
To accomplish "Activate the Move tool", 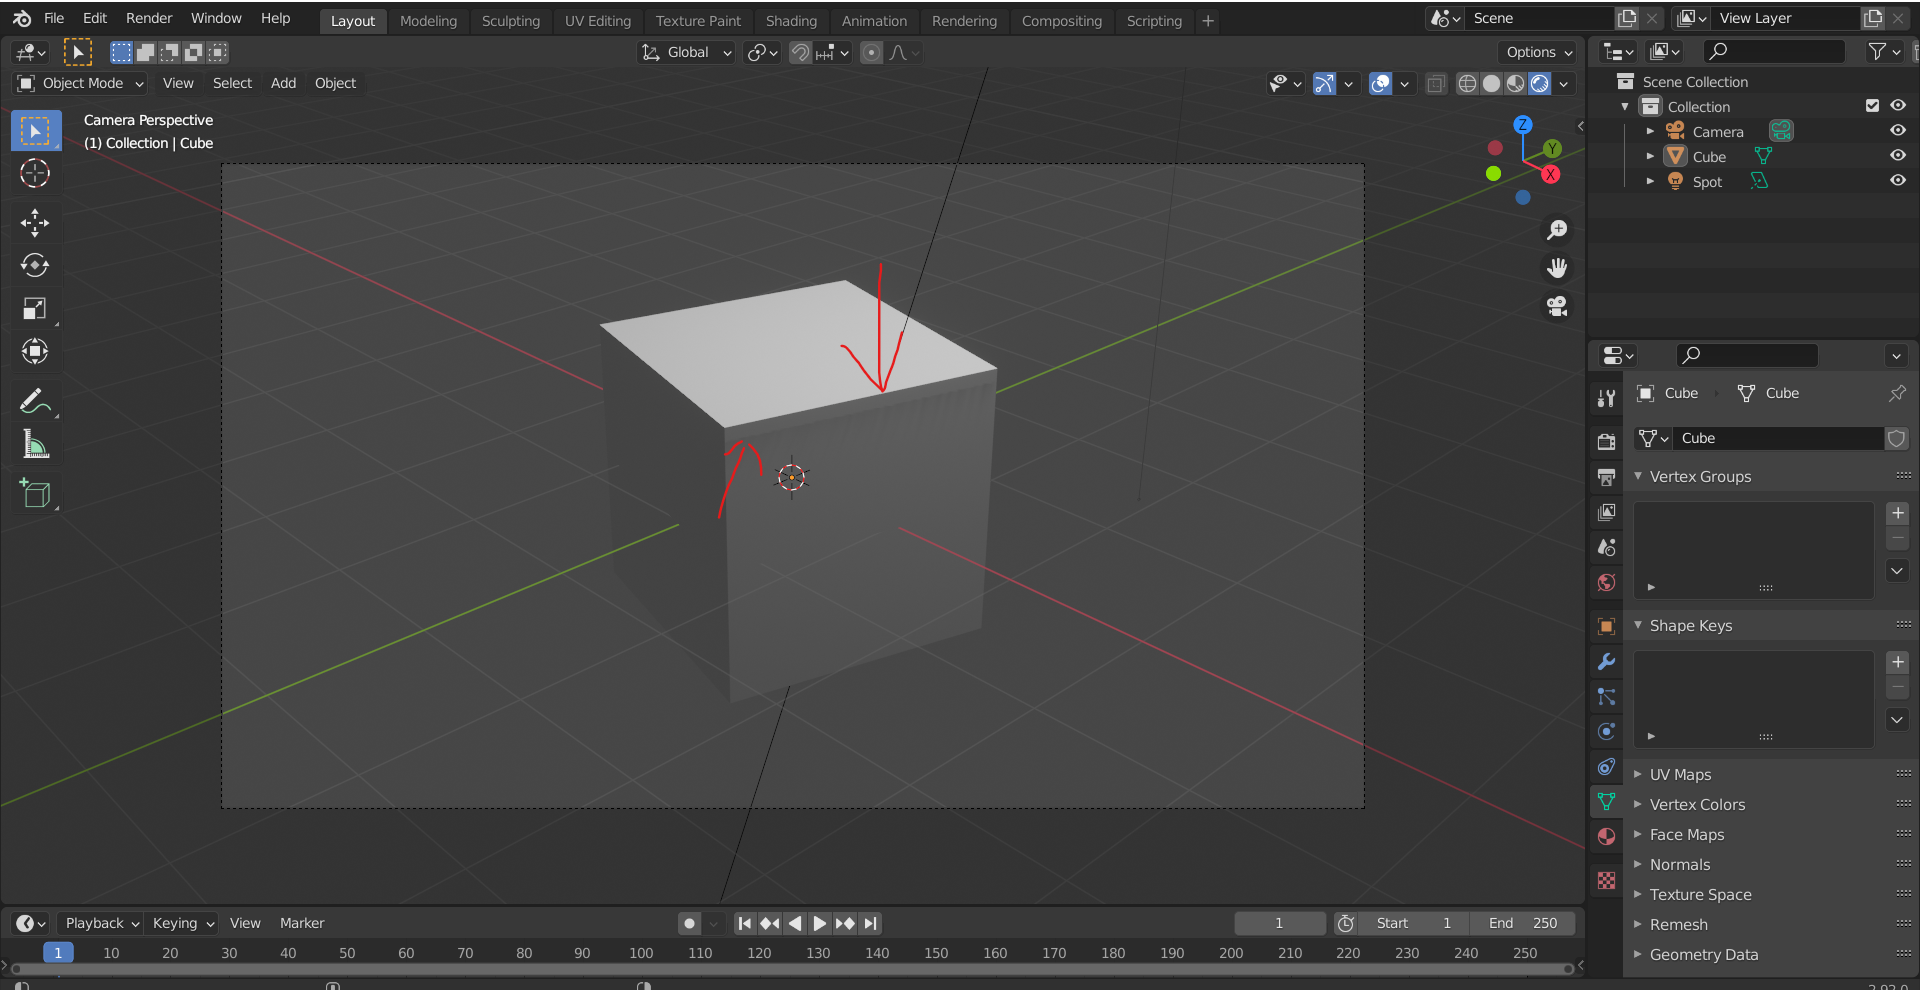I will (x=35, y=222).
